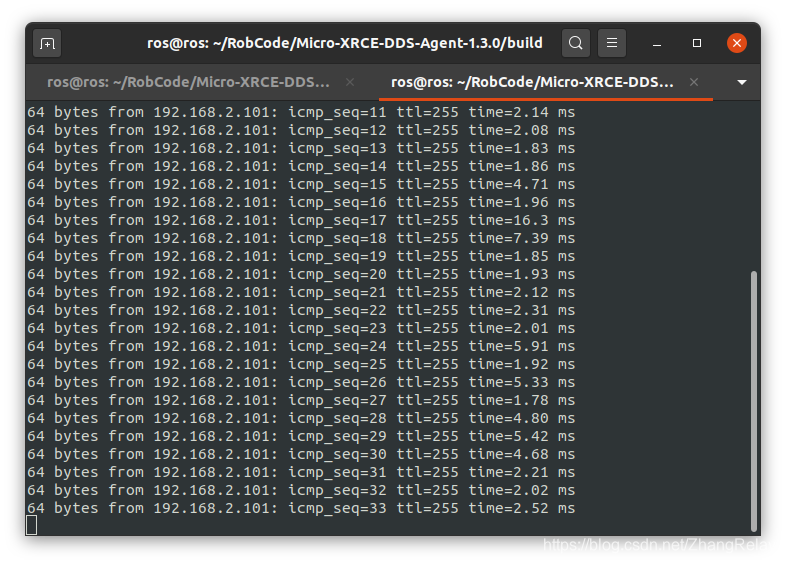Click the icmp_seq=21 ping line
The height and width of the screenshot is (564, 786).
point(301,292)
